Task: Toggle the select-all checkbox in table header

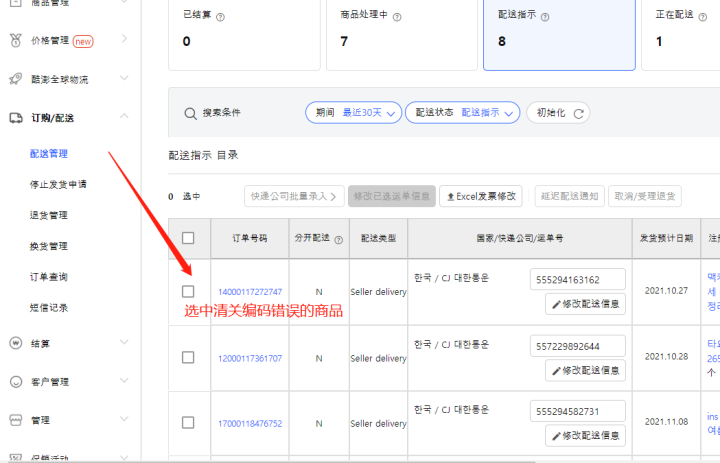Action: tap(188, 238)
